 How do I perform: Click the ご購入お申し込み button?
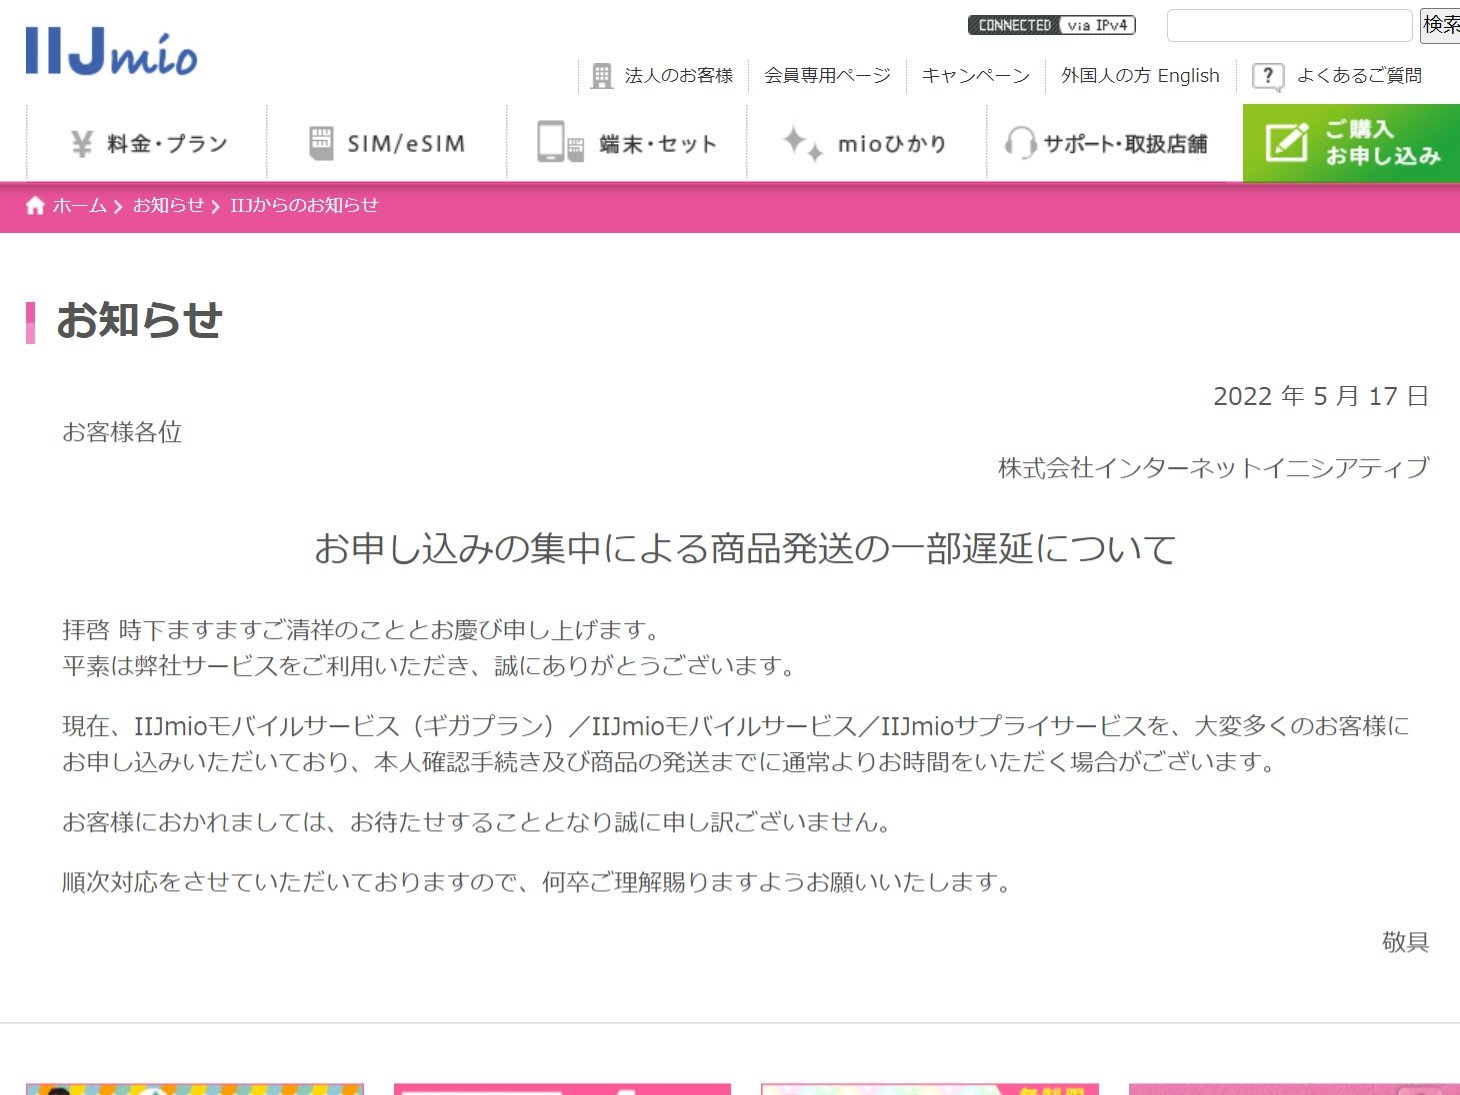(x=1351, y=143)
